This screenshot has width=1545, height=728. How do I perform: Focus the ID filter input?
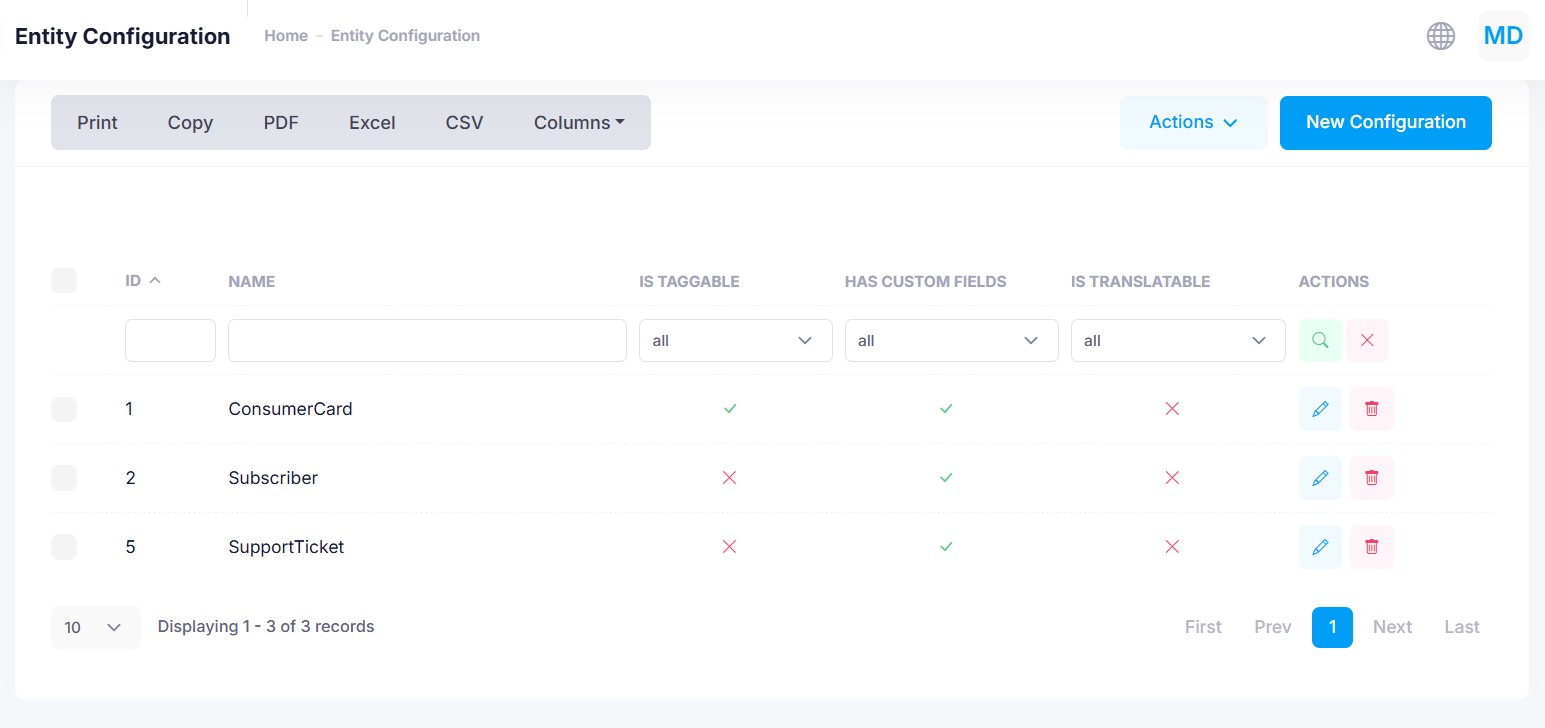pos(170,341)
